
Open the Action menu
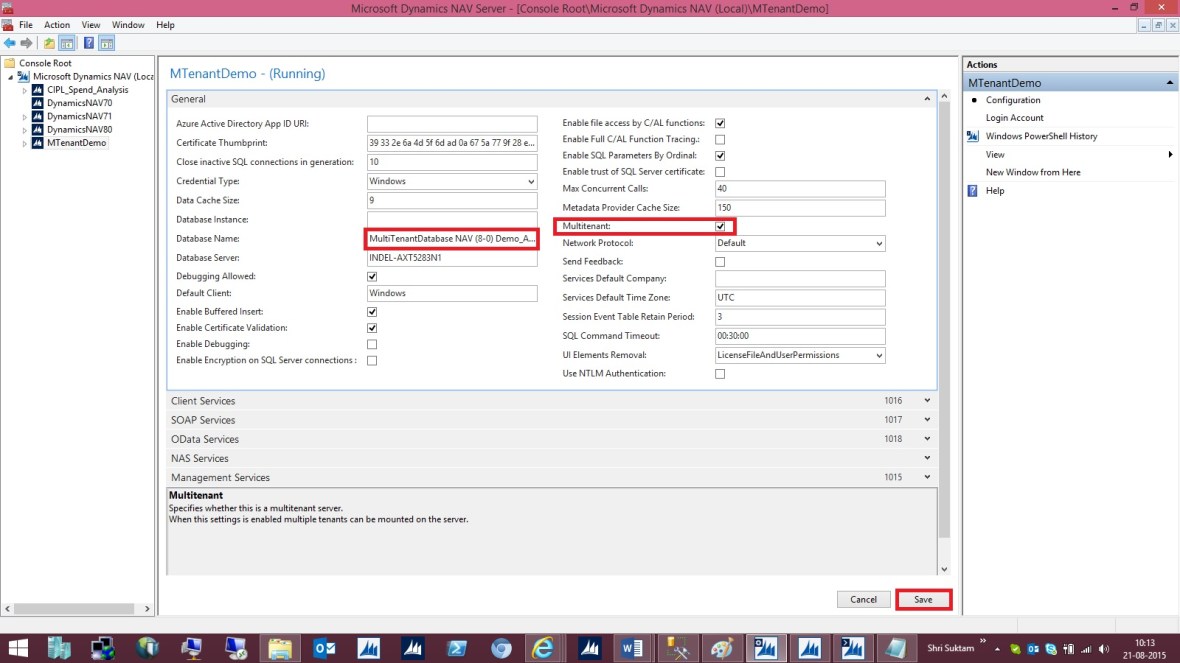pyautogui.click(x=56, y=25)
